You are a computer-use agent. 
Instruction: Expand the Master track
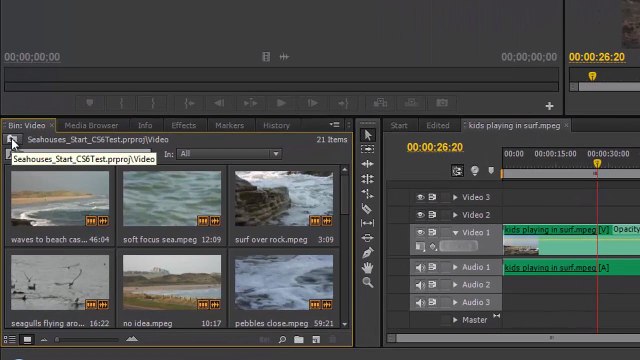tap(455, 320)
